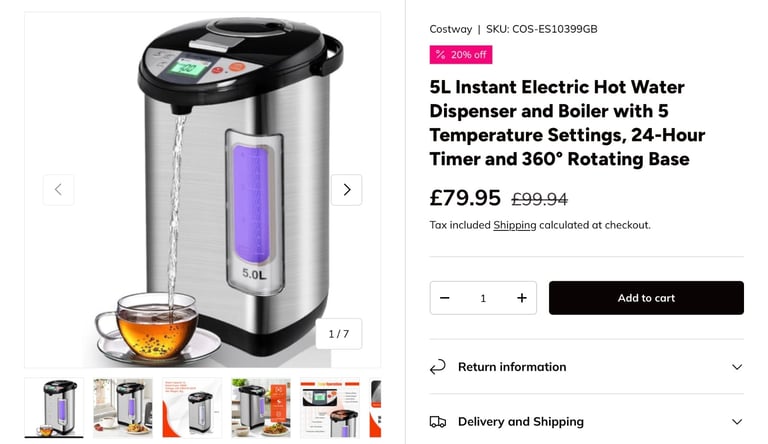
Task: Expand the Return information chevron
Action: (737, 367)
